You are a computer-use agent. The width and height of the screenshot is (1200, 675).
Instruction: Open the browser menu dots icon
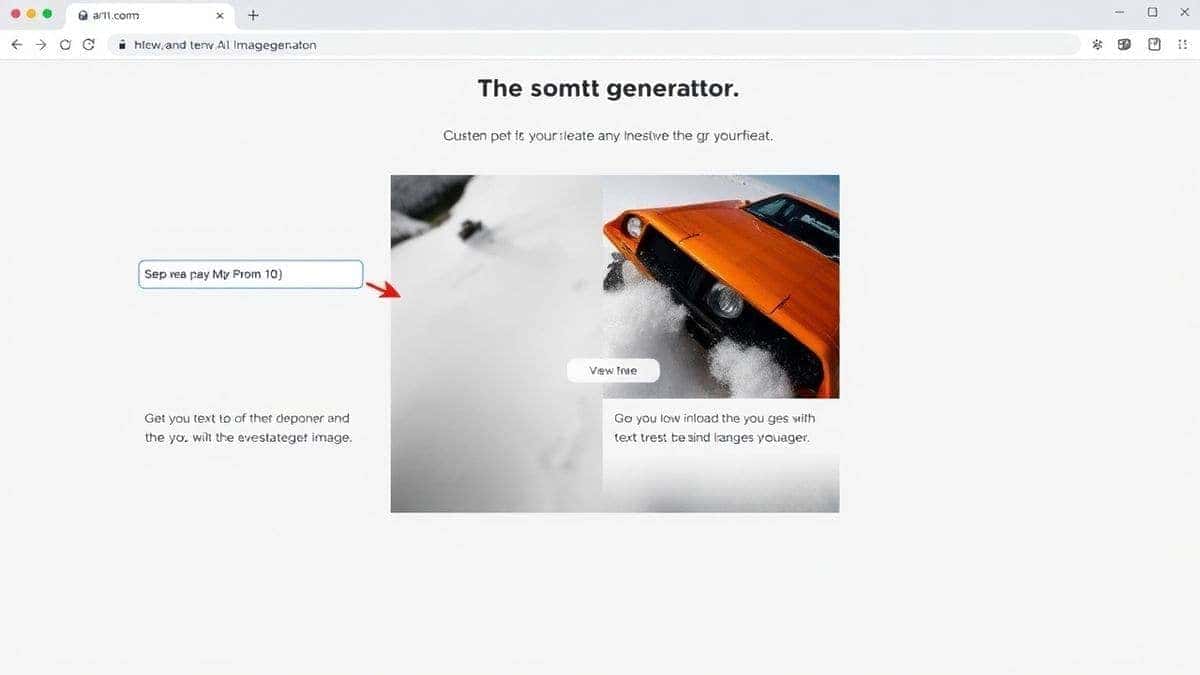tap(1181, 44)
